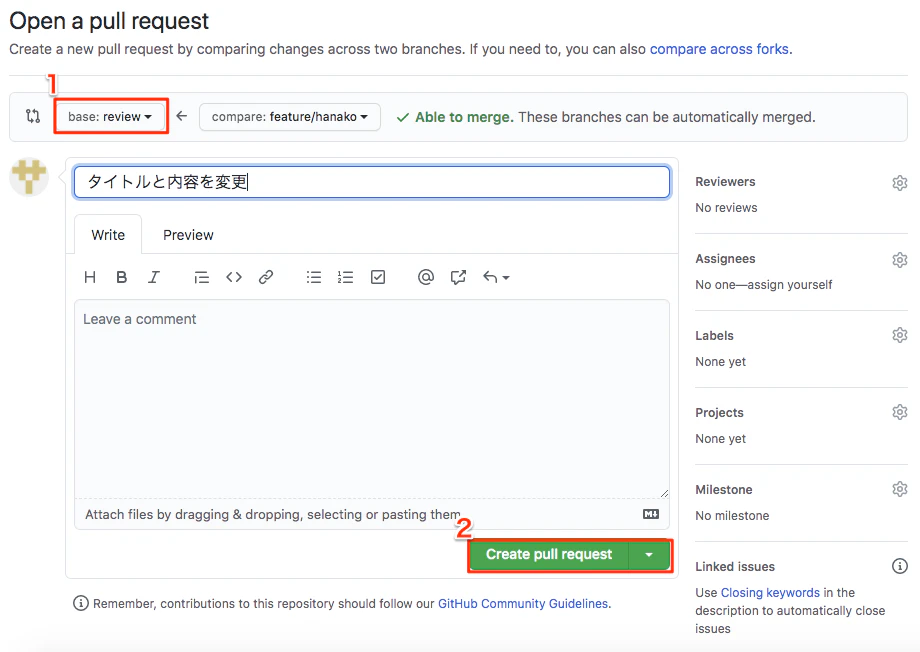Click the No reviews text
Screen dimensions: 920x652
[726, 208]
